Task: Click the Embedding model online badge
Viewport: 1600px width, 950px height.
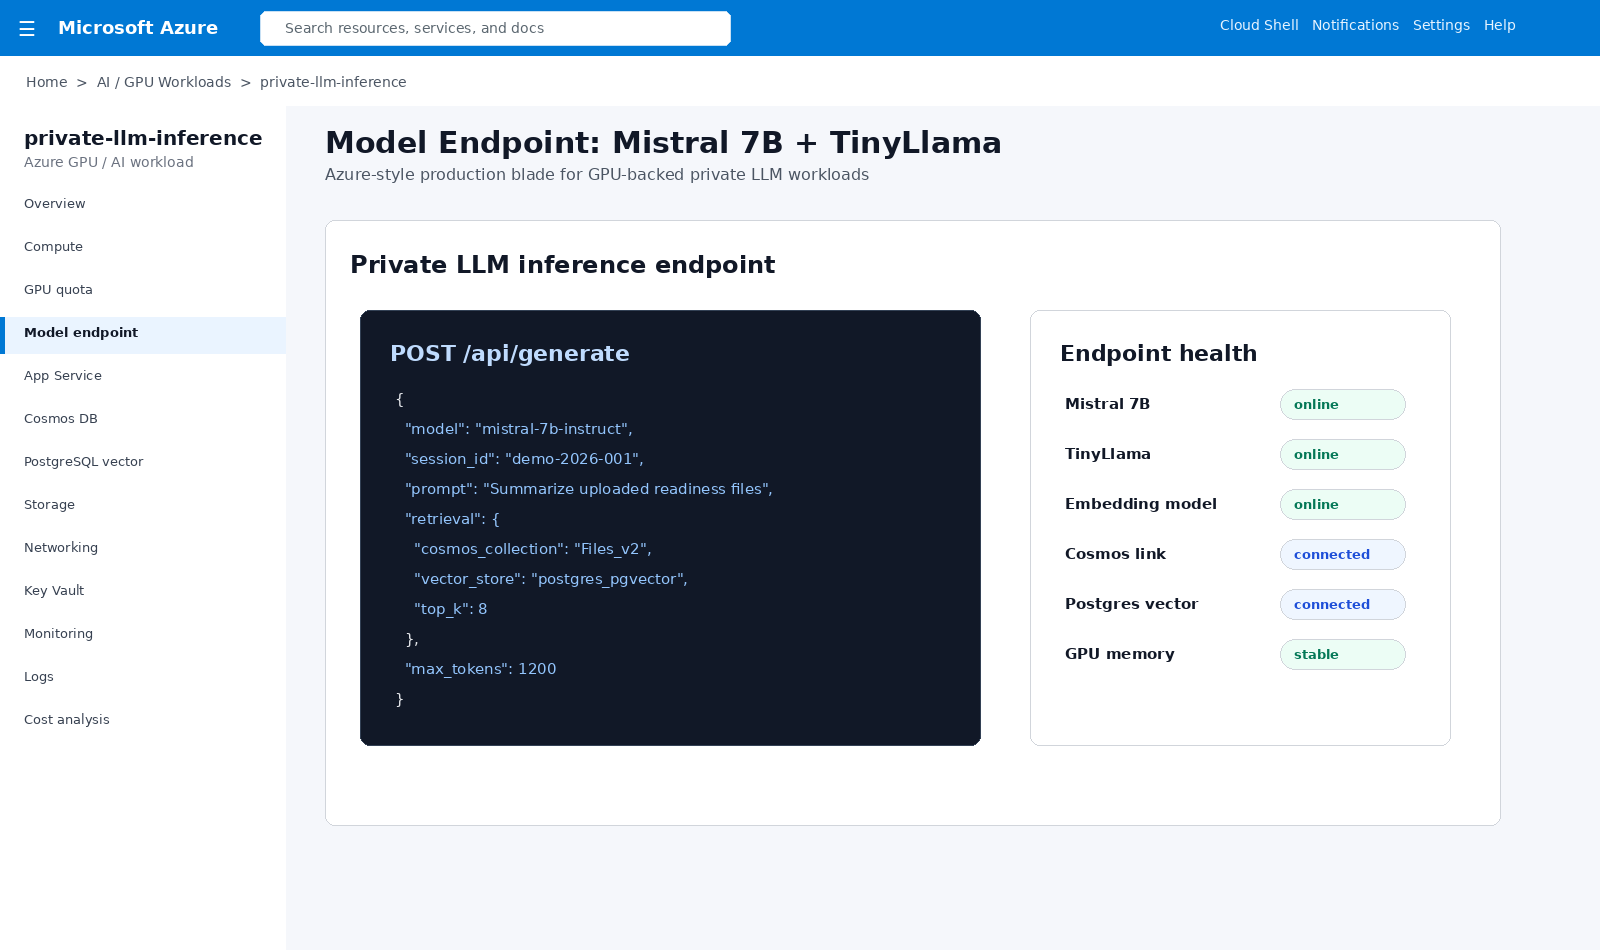Action: [x=1342, y=505]
